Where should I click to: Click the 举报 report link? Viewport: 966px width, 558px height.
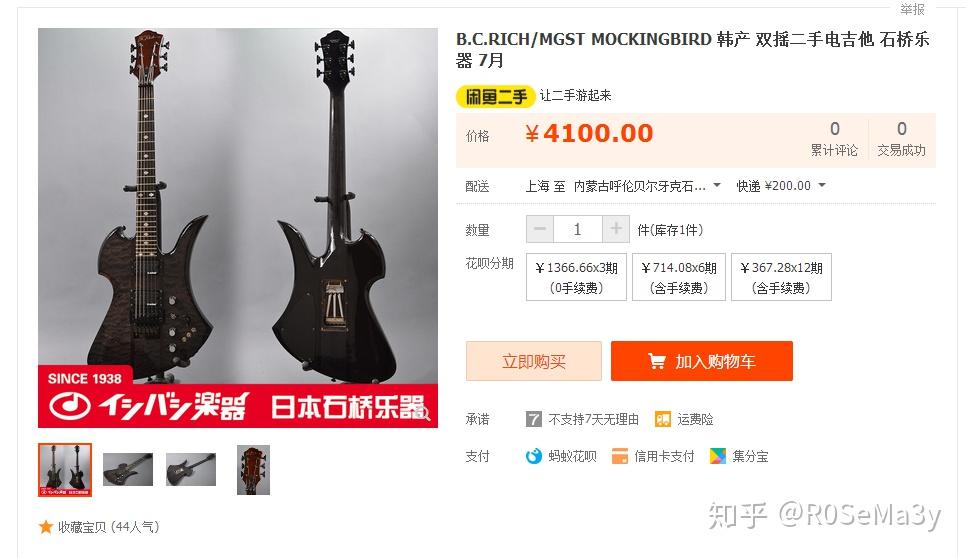tap(912, 9)
